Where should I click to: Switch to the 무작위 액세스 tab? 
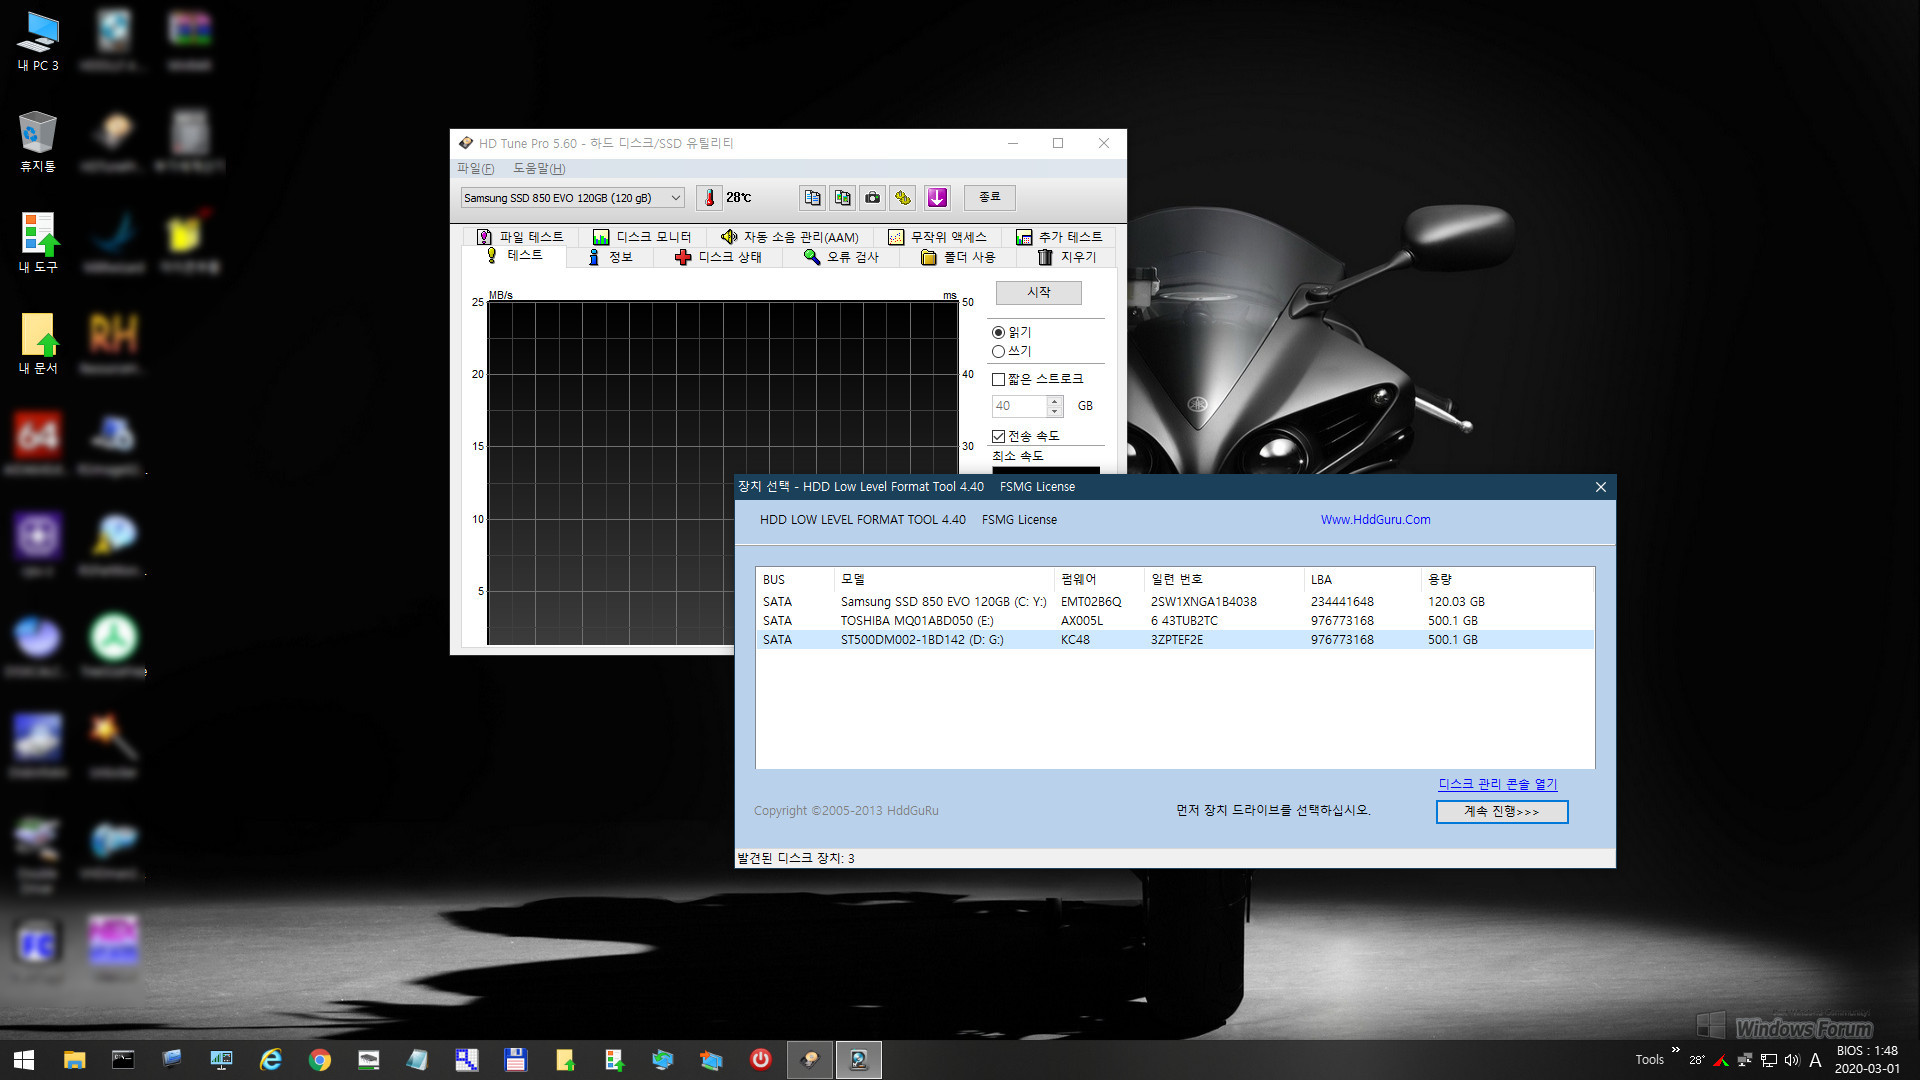click(x=937, y=237)
